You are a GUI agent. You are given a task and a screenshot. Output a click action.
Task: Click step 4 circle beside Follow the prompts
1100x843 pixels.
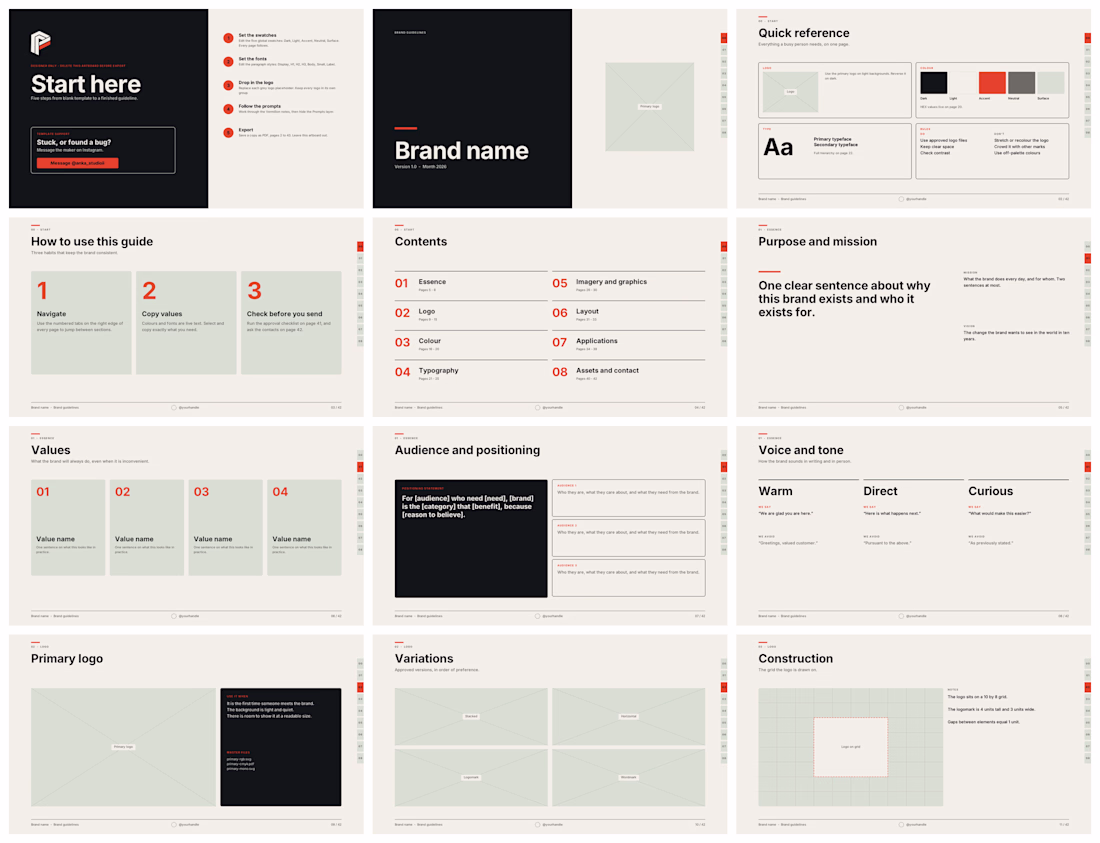[x=228, y=109]
